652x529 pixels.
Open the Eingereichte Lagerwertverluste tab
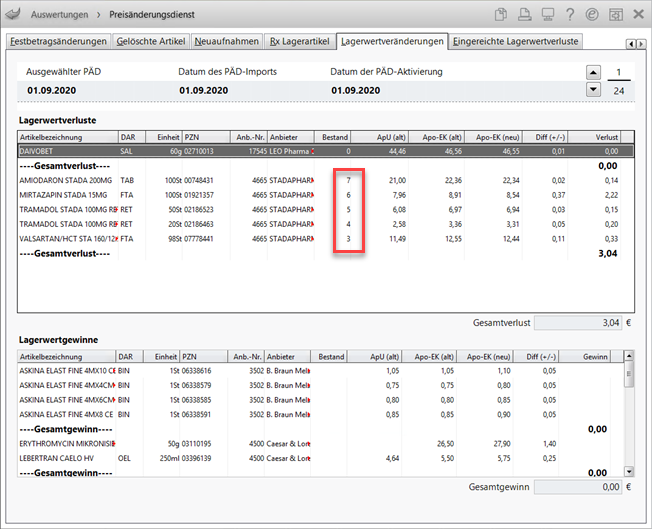(x=516, y=42)
